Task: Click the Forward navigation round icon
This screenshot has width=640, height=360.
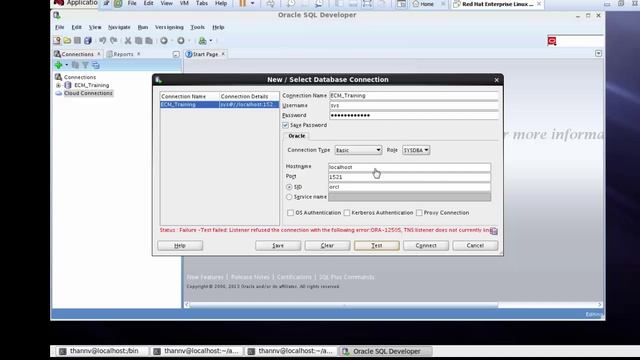Action: [181, 40]
